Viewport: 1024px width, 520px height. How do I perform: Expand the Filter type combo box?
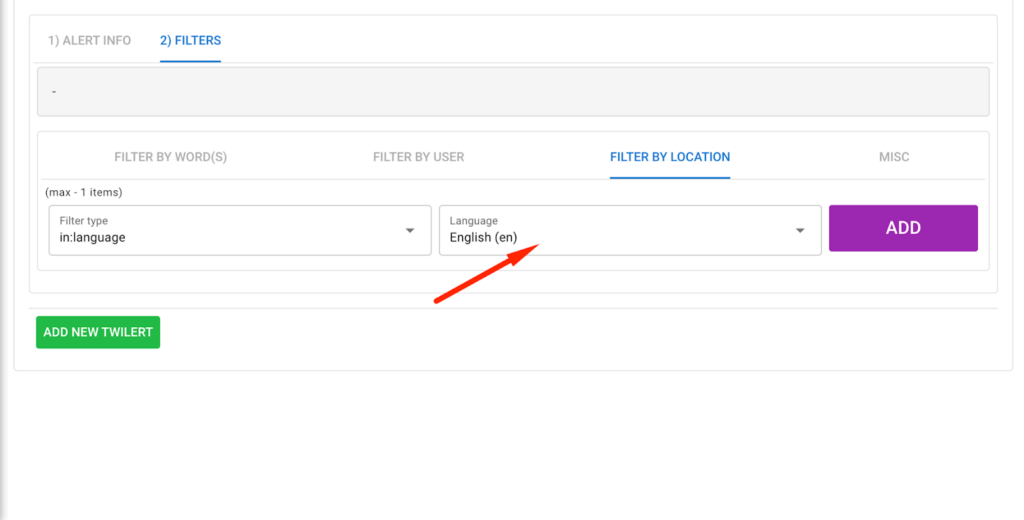click(x=240, y=230)
